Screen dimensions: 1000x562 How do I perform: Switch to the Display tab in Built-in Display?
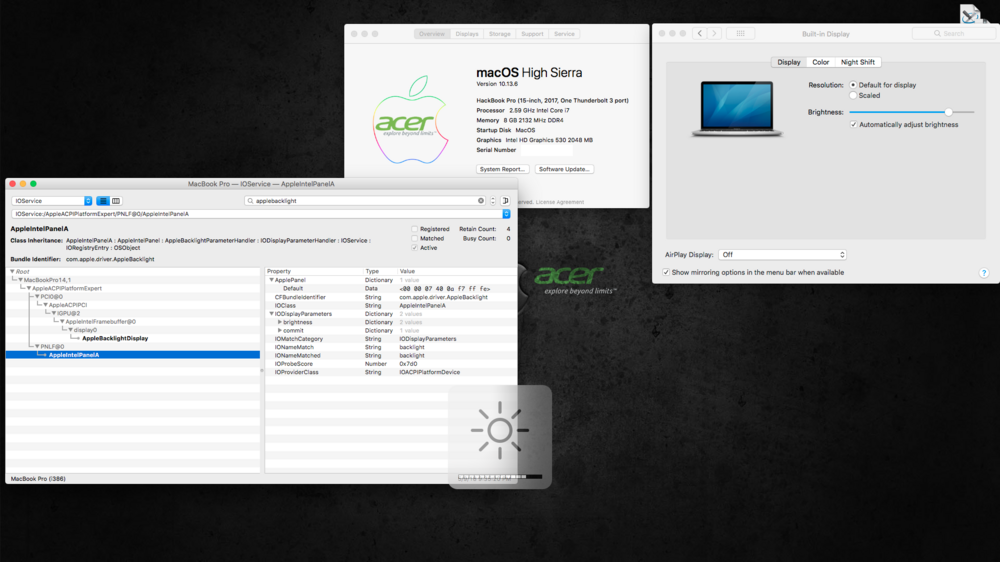(788, 63)
